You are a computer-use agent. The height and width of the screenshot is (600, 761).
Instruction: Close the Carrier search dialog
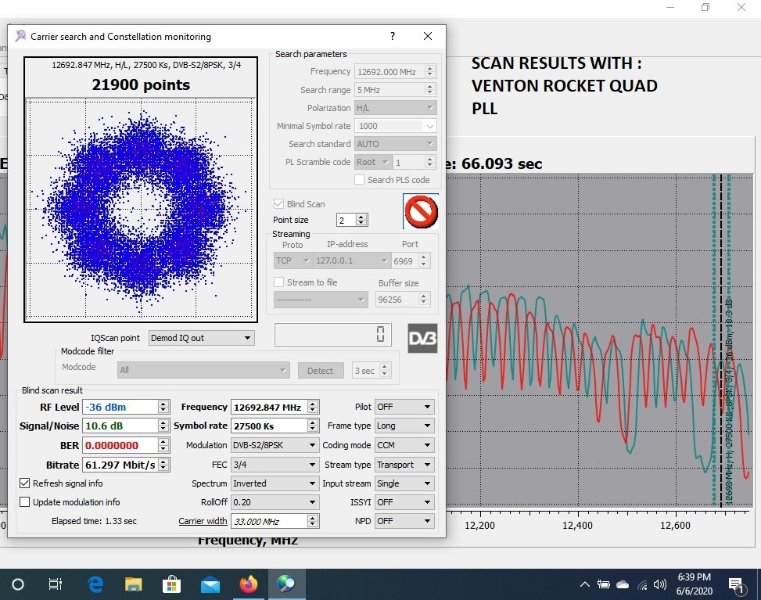[x=428, y=36]
